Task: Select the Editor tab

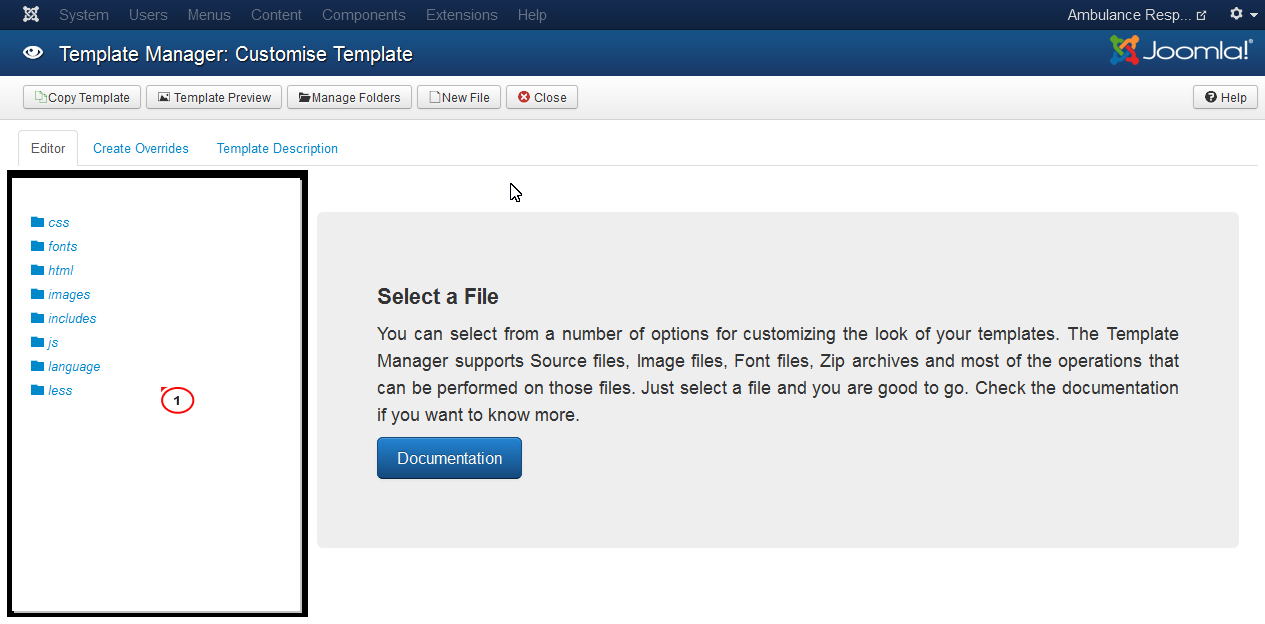Action: [48, 148]
